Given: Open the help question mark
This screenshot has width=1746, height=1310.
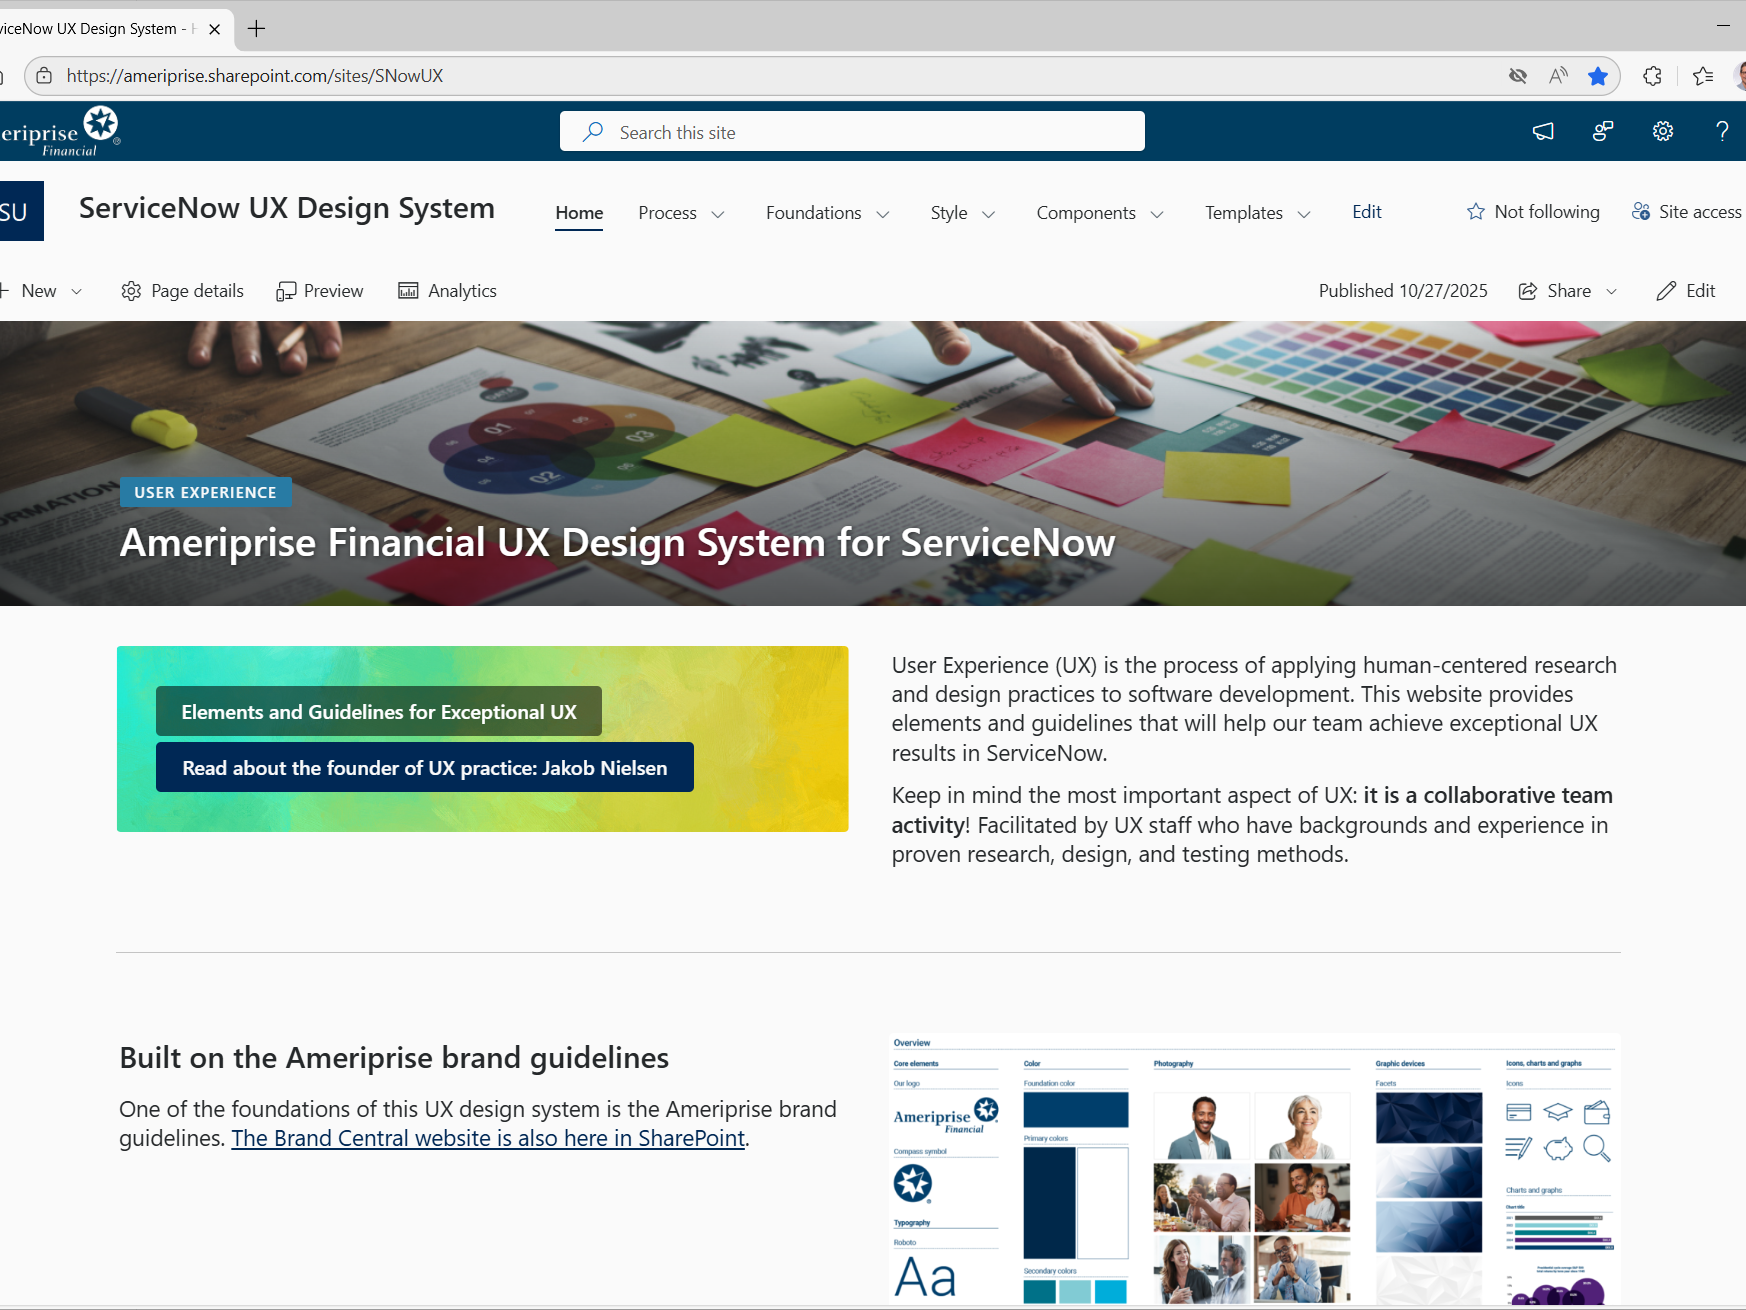Looking at the screenshot, I should coord(1722,131).
